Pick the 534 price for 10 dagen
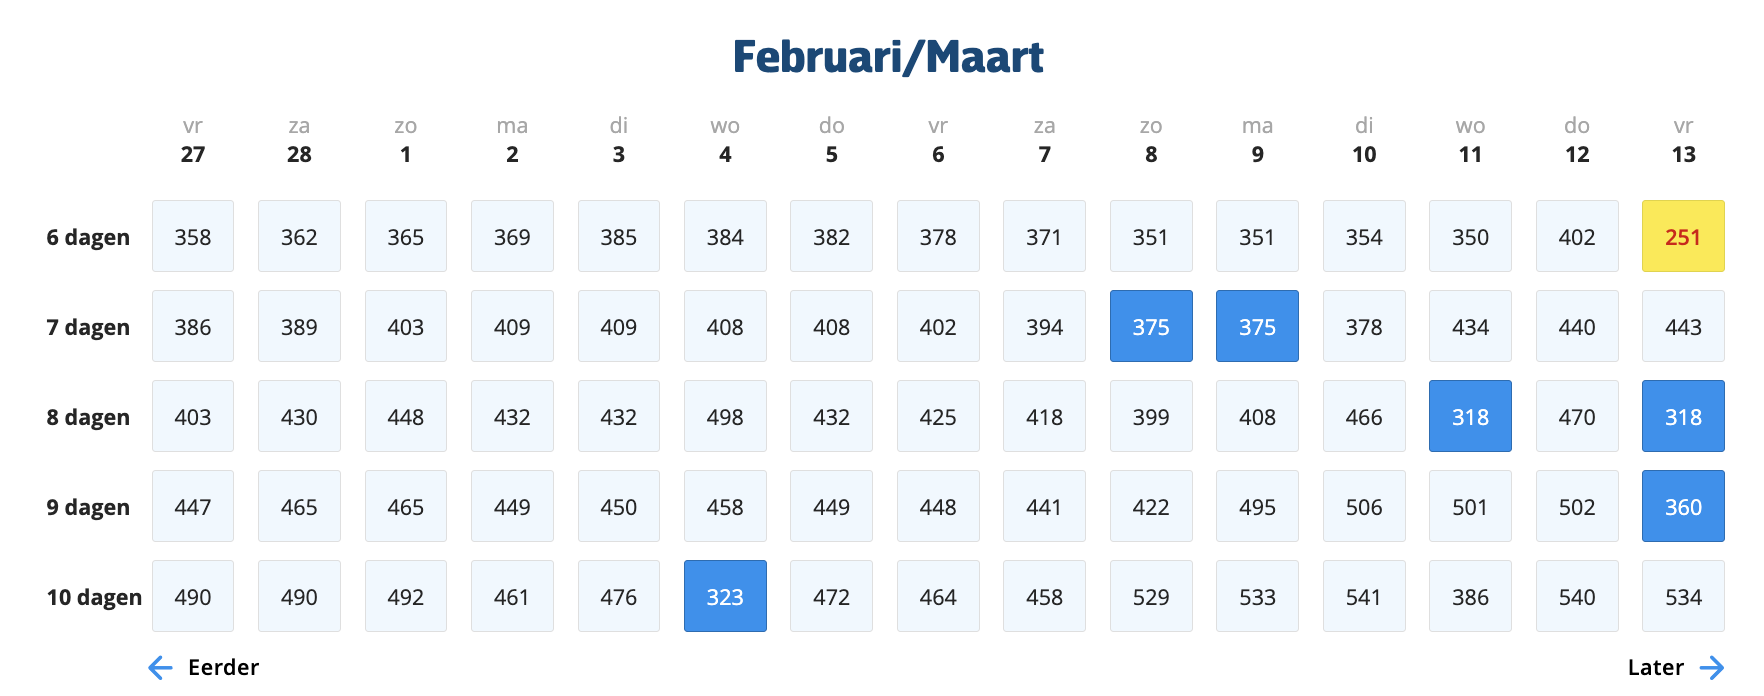 point(1683,597)
